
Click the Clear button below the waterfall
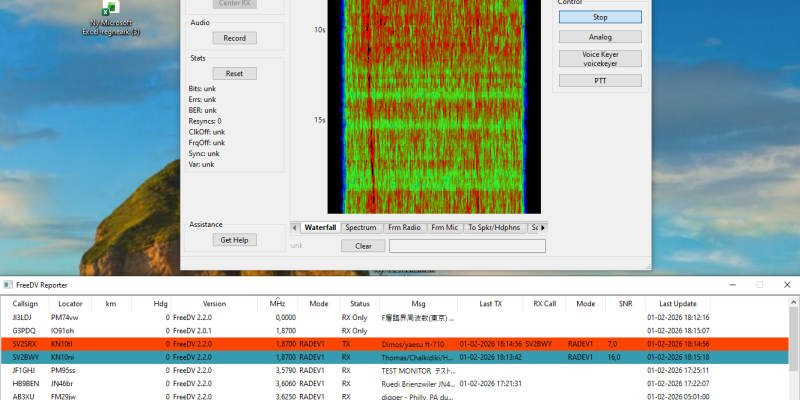pos(363,246)
